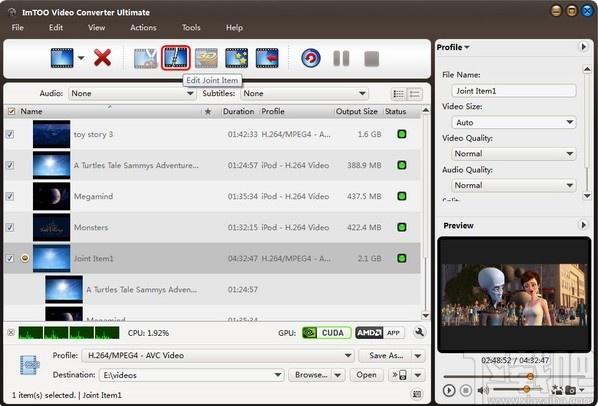Click the preview Stop button
This screenshot has height=406, width=598.
coord(466,390)
